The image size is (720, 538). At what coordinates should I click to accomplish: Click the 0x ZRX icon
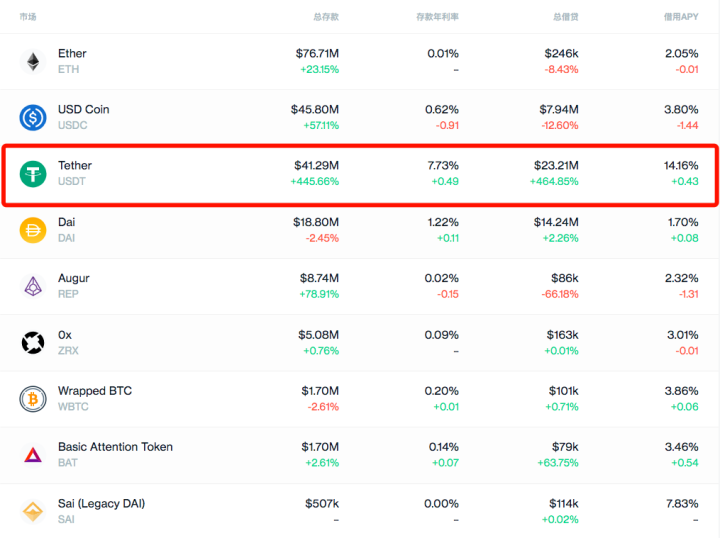pyautogui.click(x=33, y=343)
